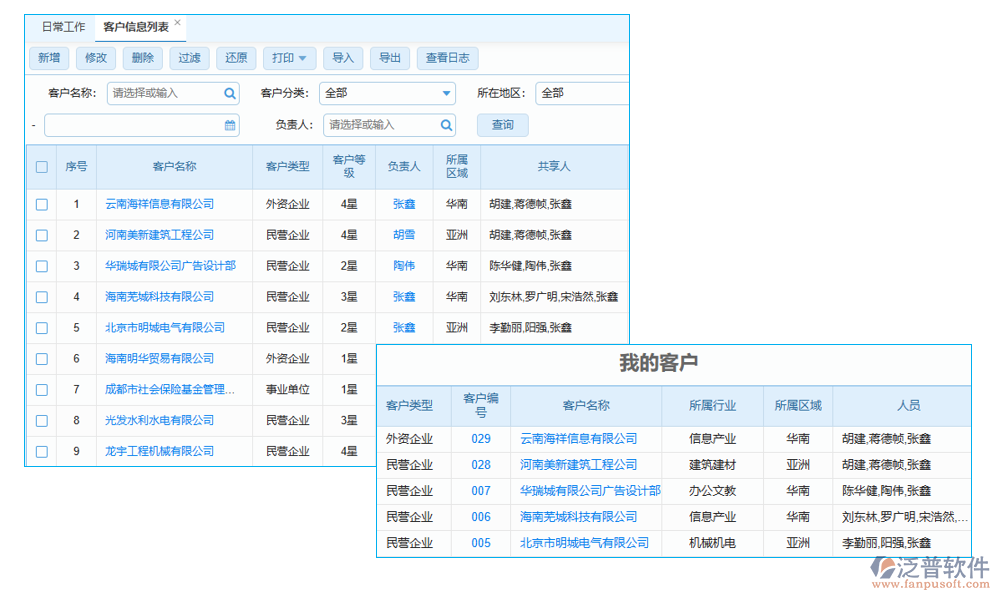Viewport: 1000px width, 600px height.
Task: Open 云南海祥信息有限公司 link in customer list
Action: tap(159, 204)
